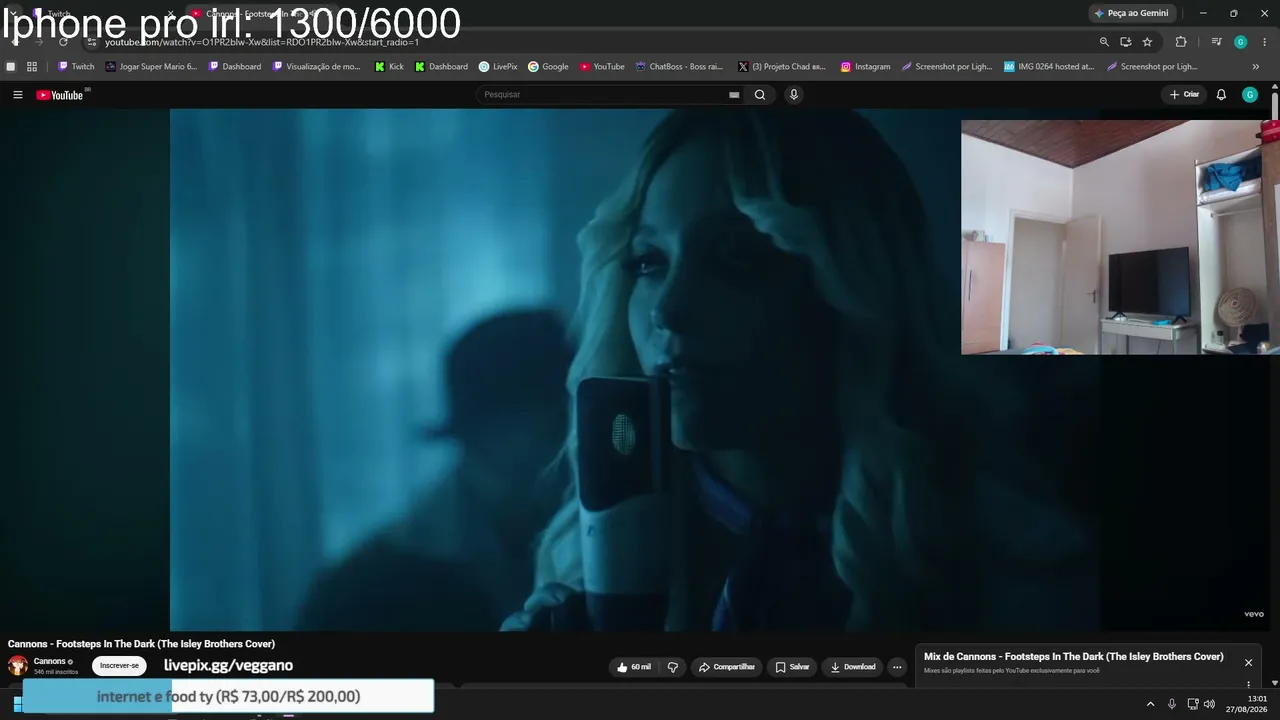Open the Chrome extensions puzzle icon
Screen dimensions: 1280x720
coord(1181,42)
